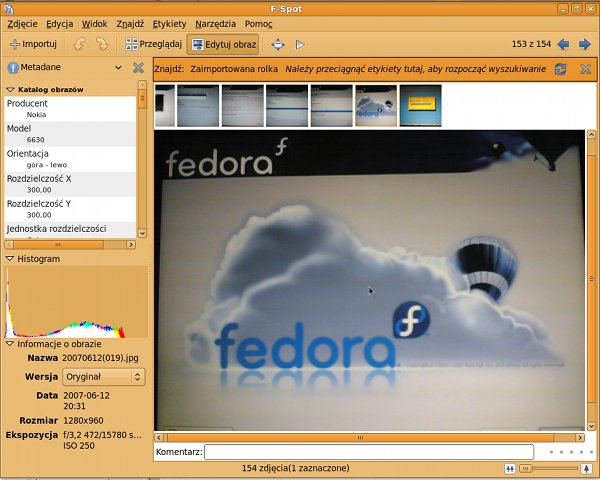Click the metadata list scroll-up arrow

tap(142, 85)
